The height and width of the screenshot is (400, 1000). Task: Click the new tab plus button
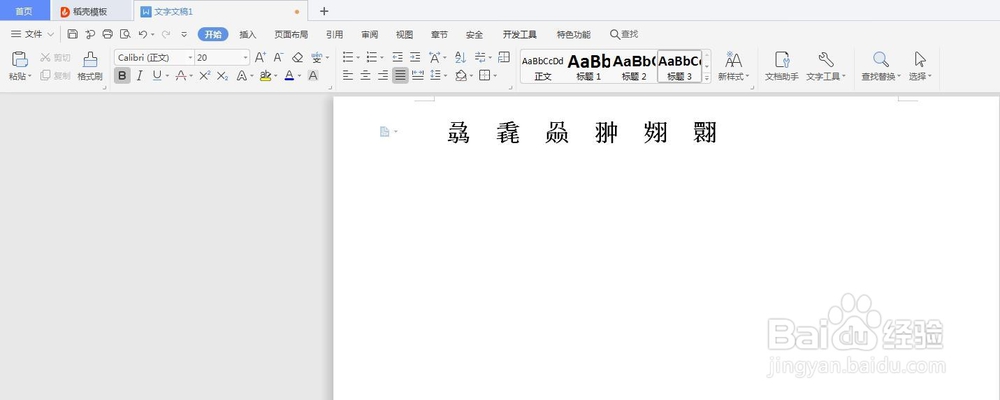point(324,11)
